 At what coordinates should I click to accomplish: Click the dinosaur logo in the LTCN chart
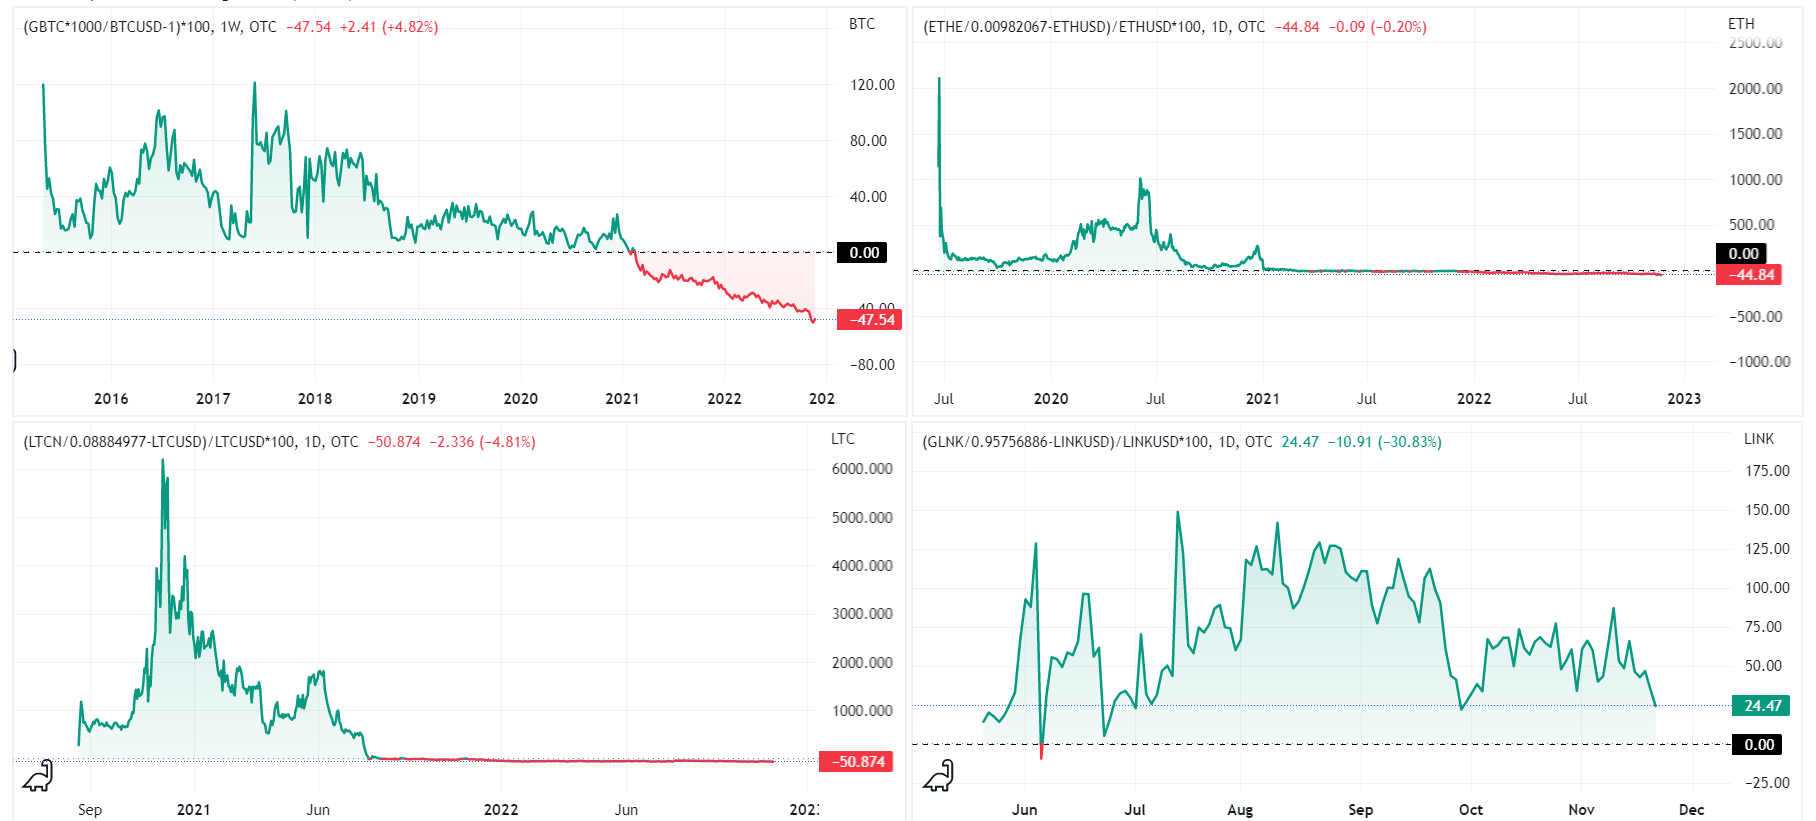(38, 775)
